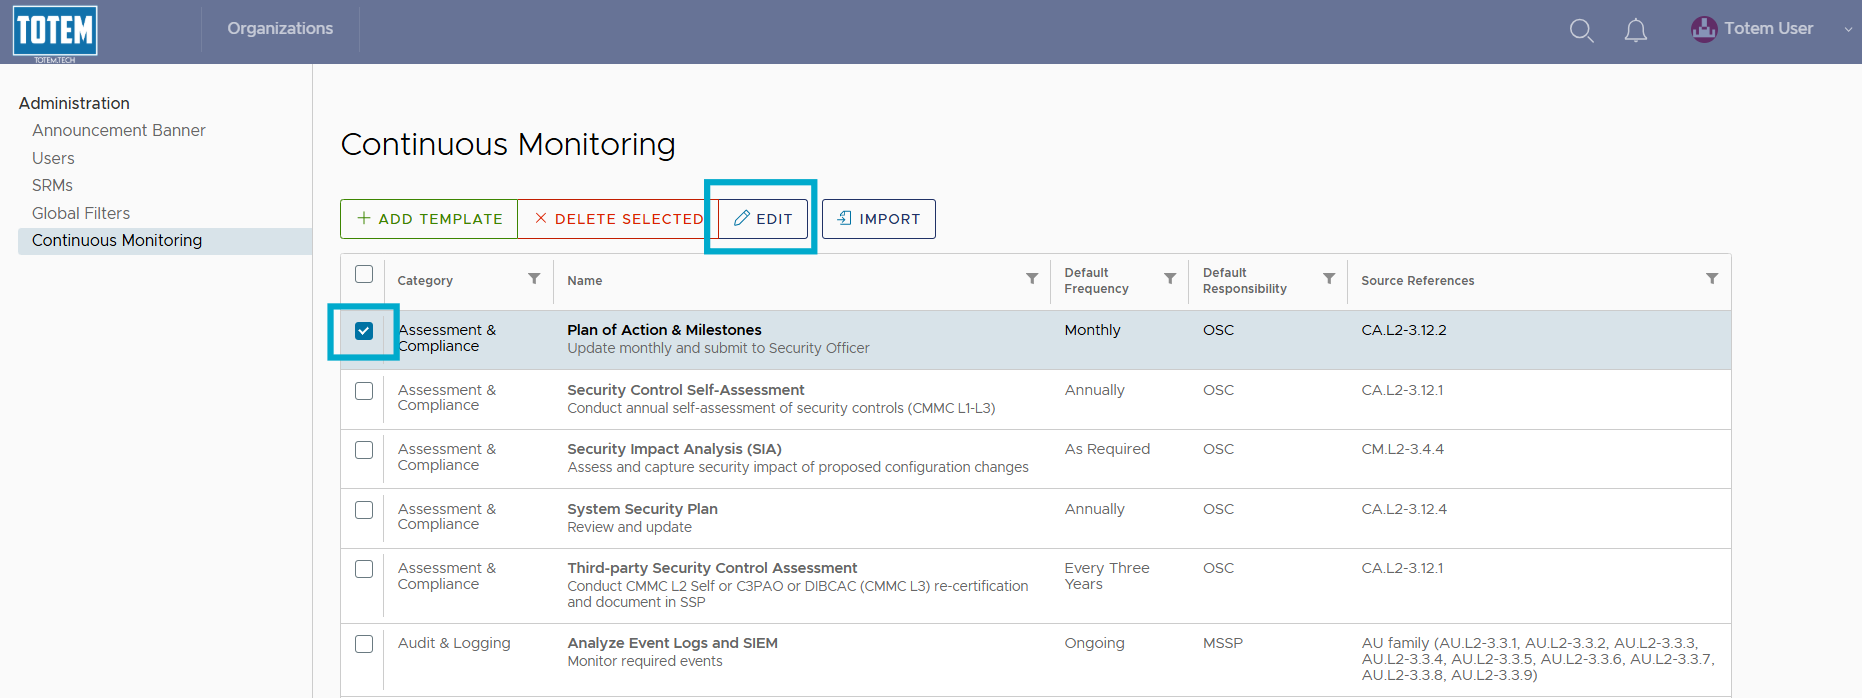Click the Add Template button
Image resolution: width=1862 pixels, height=698 pixels.
pyautogui.click(x=429, y=219)
